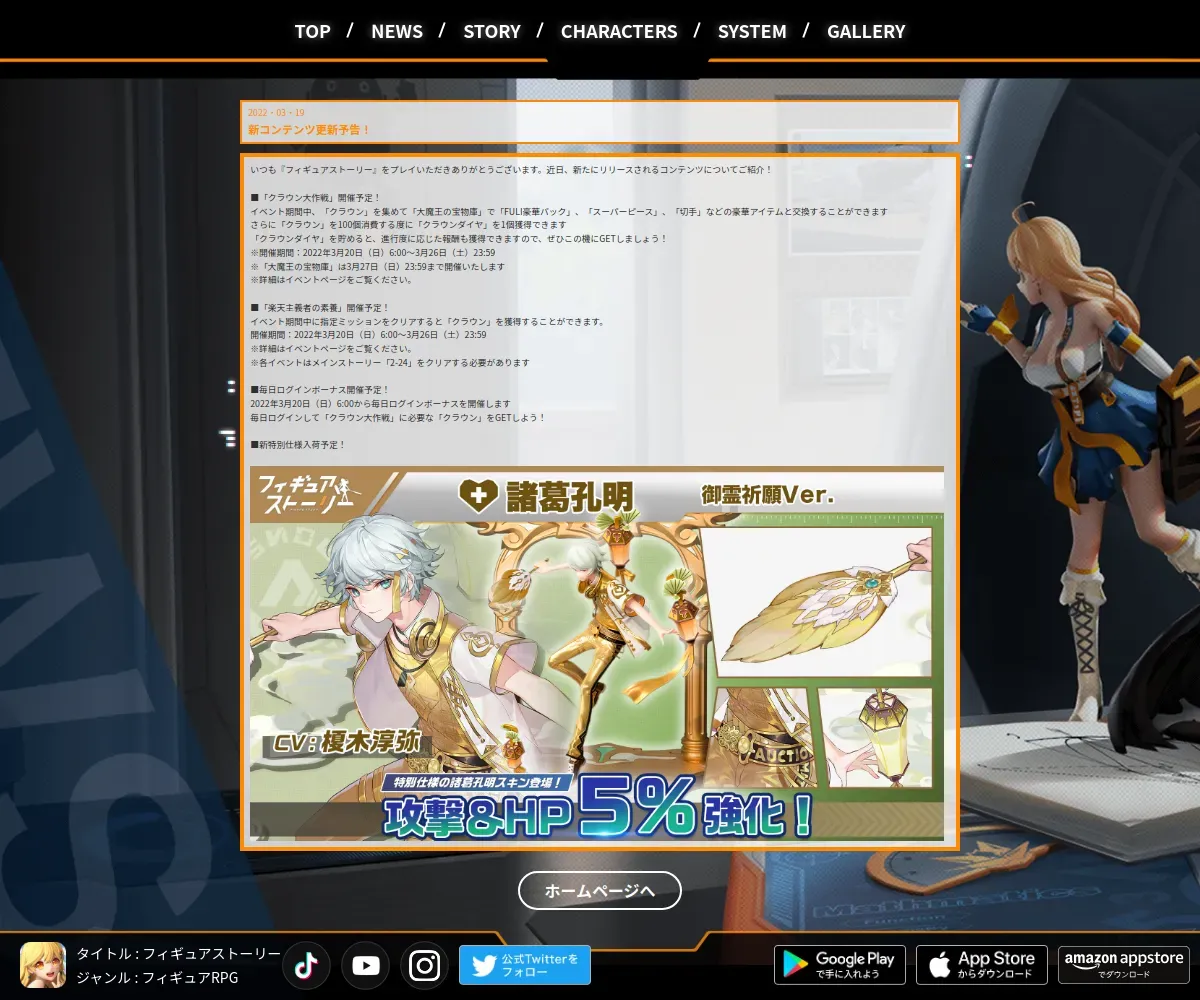Click the Google Play download badge

(x=840, y=965)
